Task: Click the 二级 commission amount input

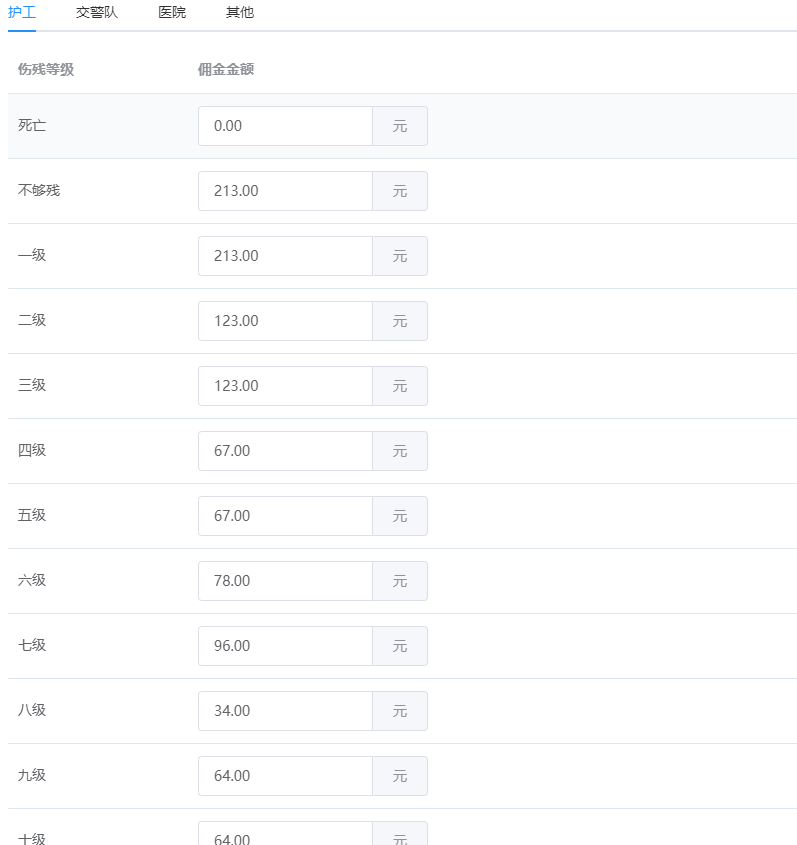Action: click(286, 321)
